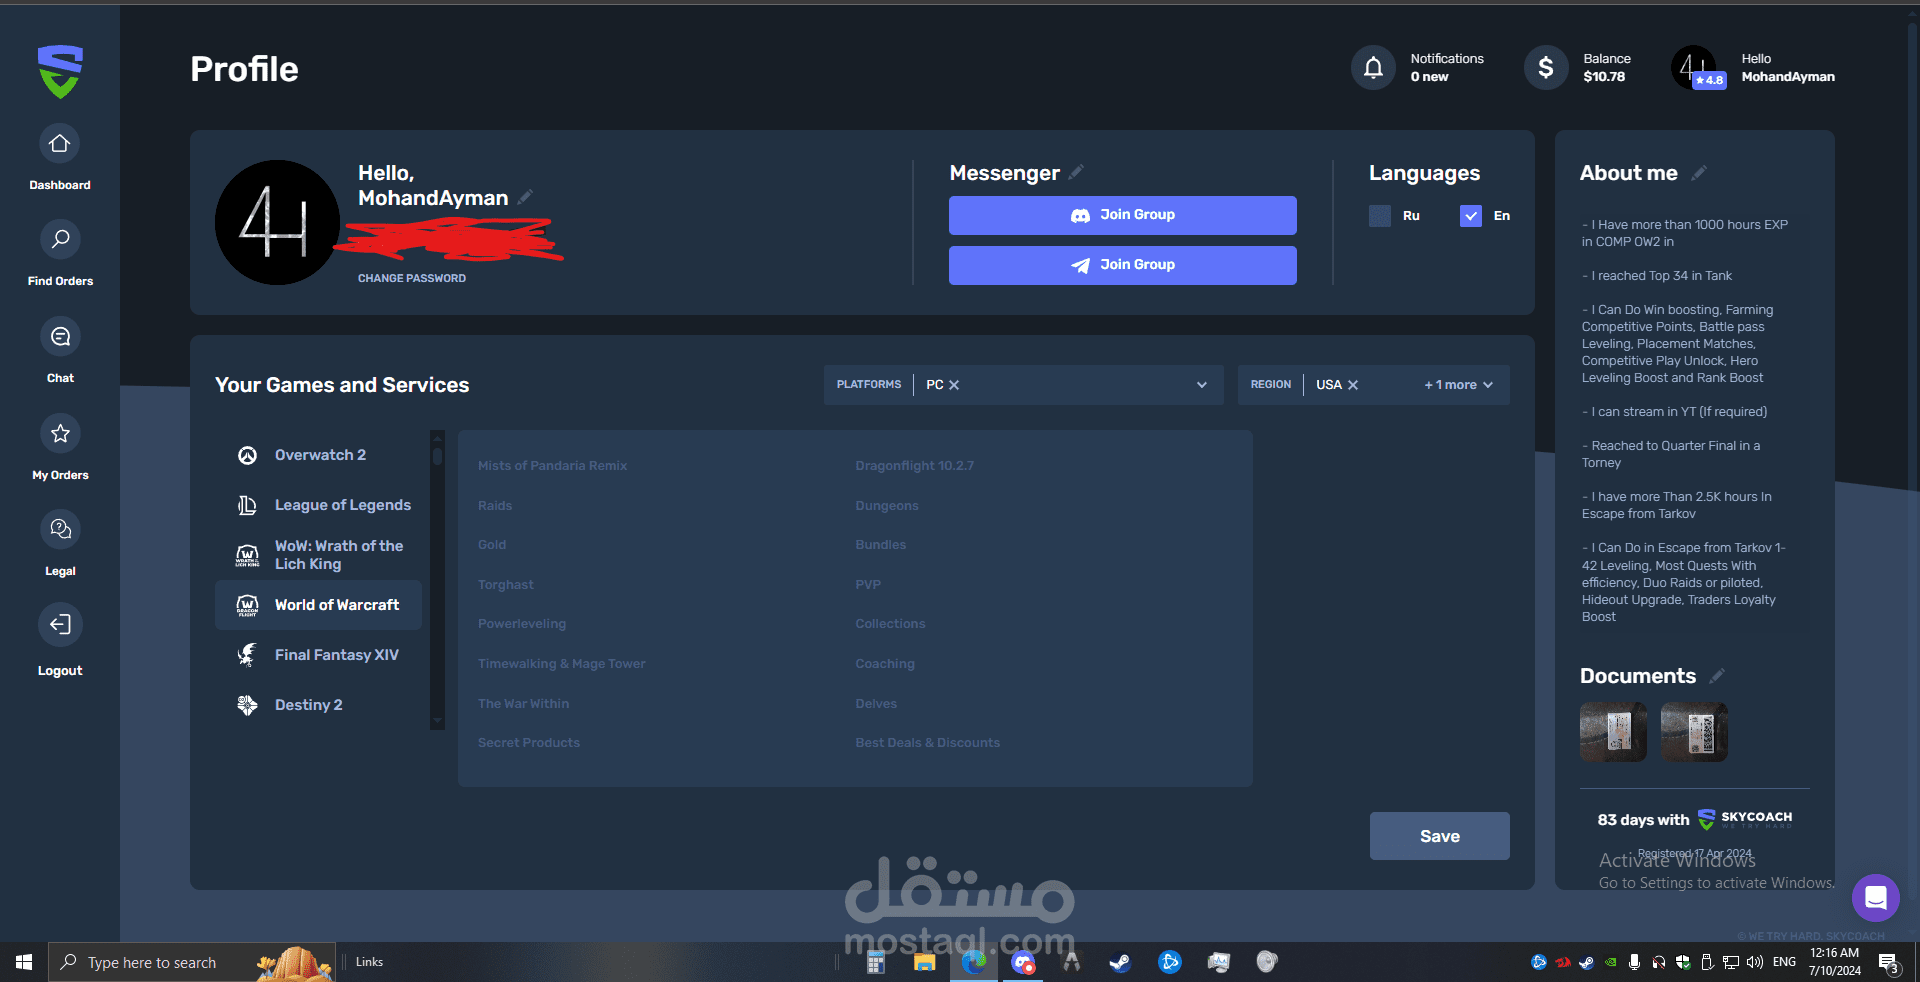Image resolution: width=1920 pixels, height=982 pixels.
Task: Open the Dashboard home icon
Action: tap(60, 144)
